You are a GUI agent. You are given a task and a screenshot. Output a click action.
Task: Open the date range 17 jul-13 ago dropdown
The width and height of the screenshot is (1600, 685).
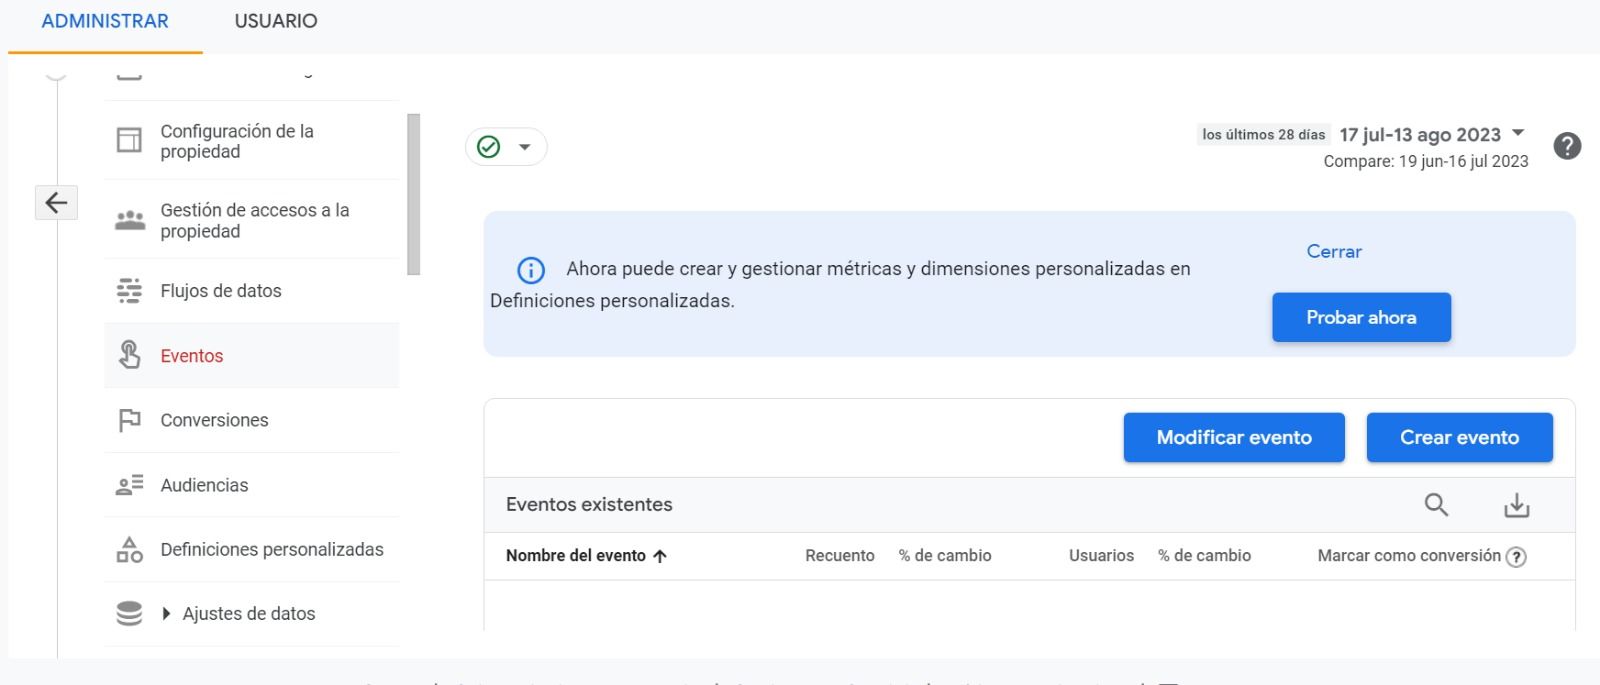point(1432,134)
